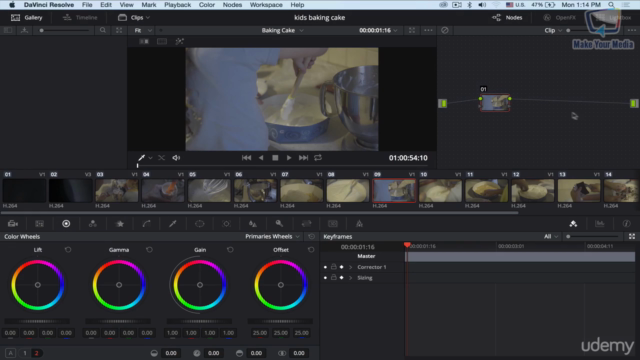
Task: Toggle the highlight wand mode
Action: [x=180, y=42]
